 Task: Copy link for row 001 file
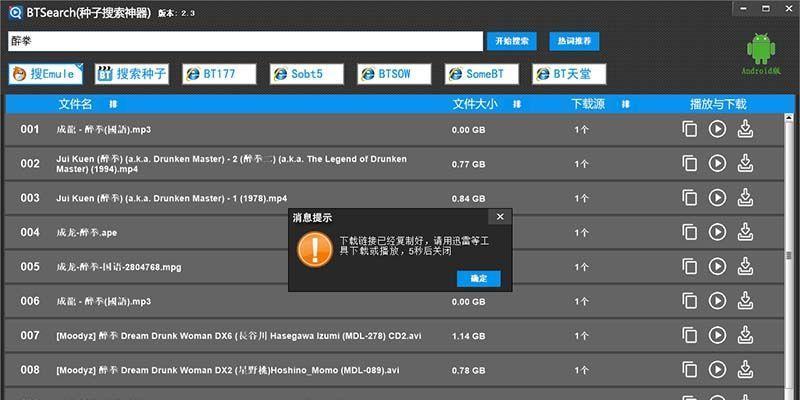(690, 129)
